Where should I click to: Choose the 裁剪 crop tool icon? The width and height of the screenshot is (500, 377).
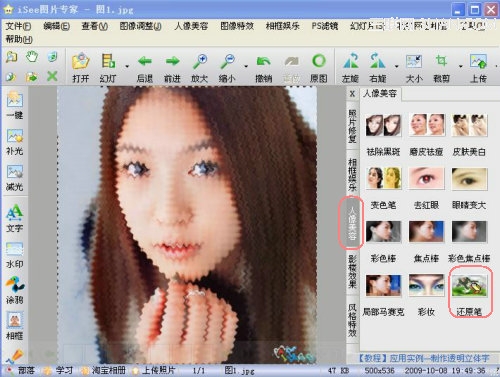click(x=441, y=61)
